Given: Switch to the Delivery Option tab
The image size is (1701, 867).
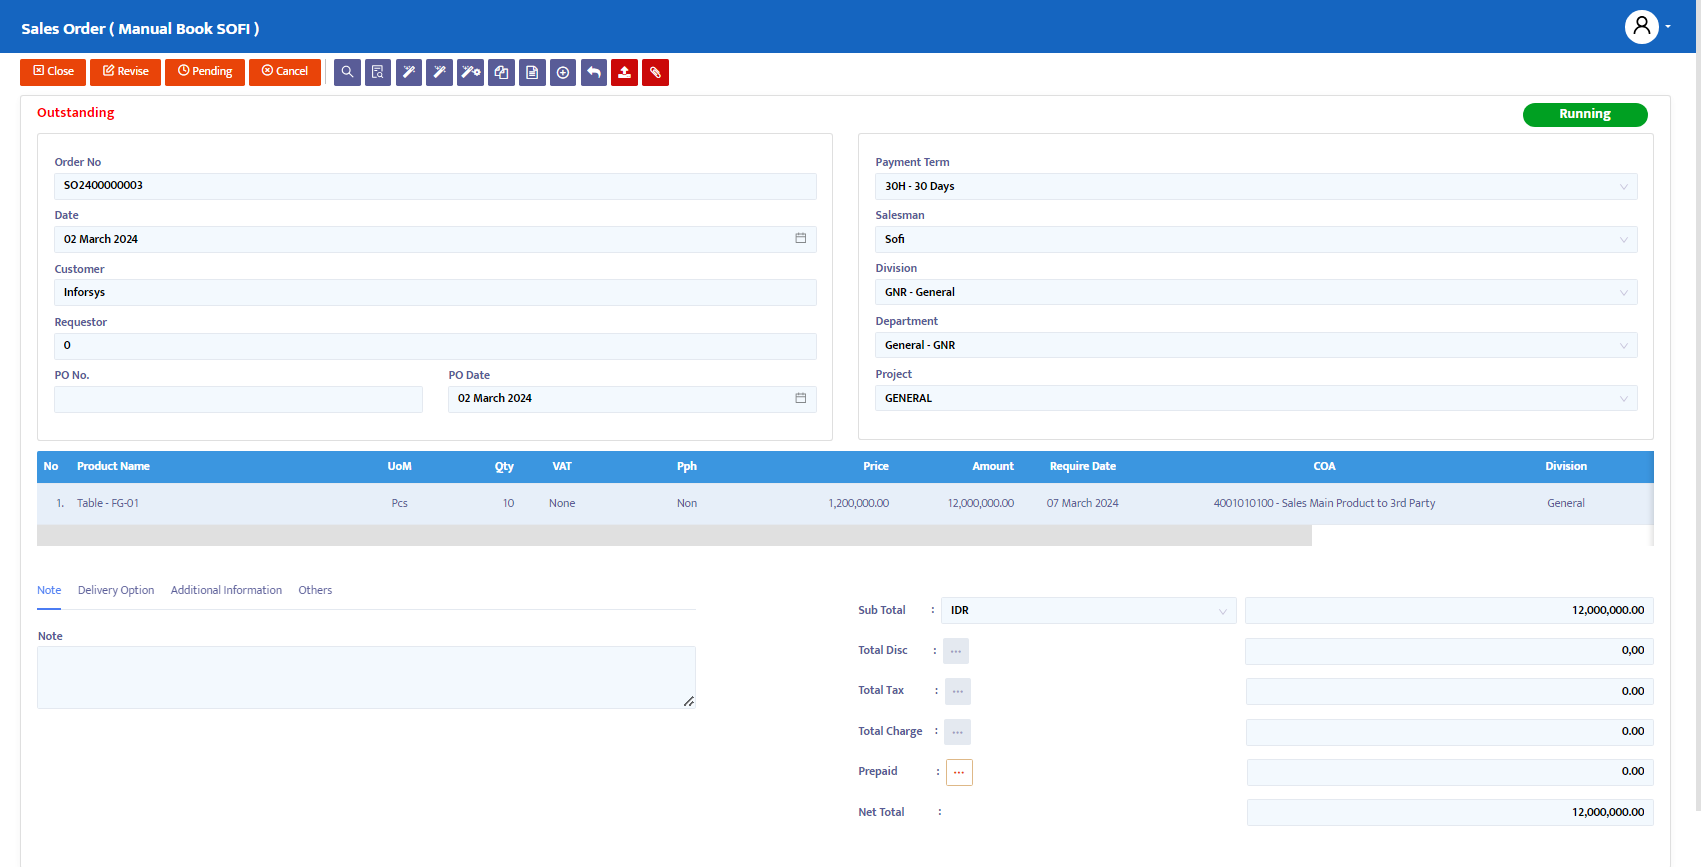Looking at the screenshot, I should (x=116, y=590).
